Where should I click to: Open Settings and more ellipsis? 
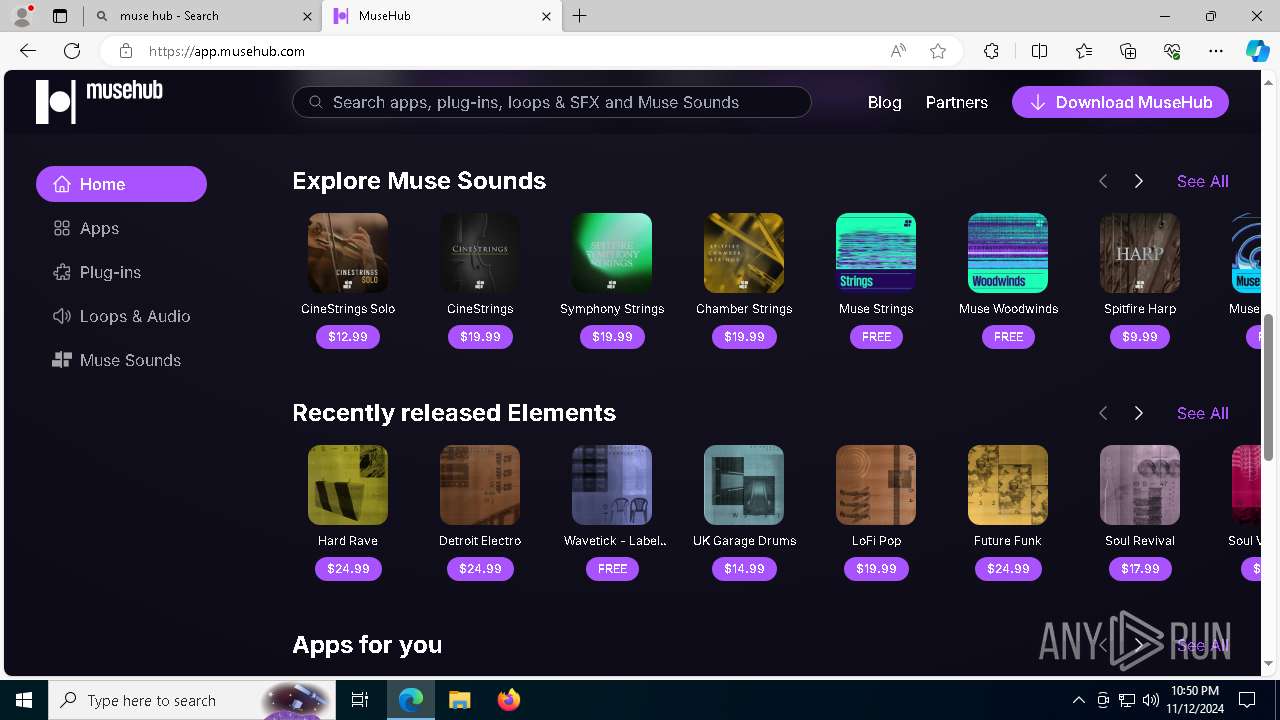point(1216,51)
